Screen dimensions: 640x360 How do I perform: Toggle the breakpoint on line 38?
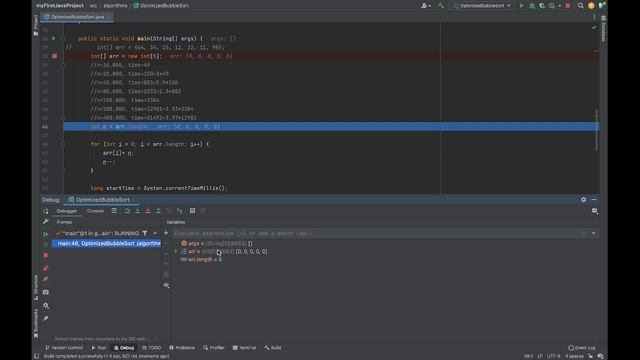pos(54,56)
